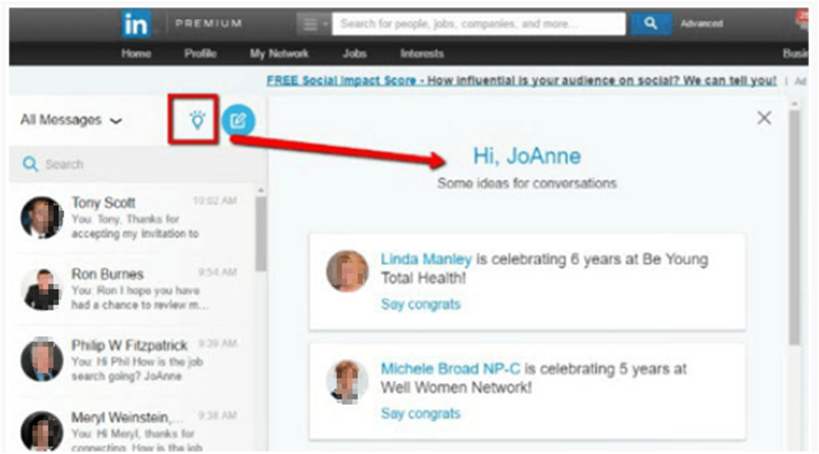Screen dimensions: 819x454
Task: Open Linda Manley's profile name link
Action: click(426, 260)
